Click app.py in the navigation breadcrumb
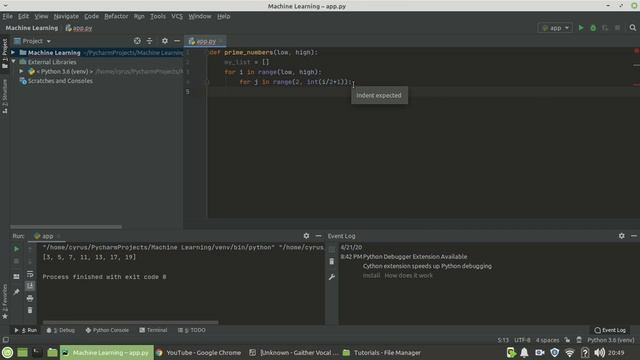This screenshot has width=640, height=360. pos(79,28)
